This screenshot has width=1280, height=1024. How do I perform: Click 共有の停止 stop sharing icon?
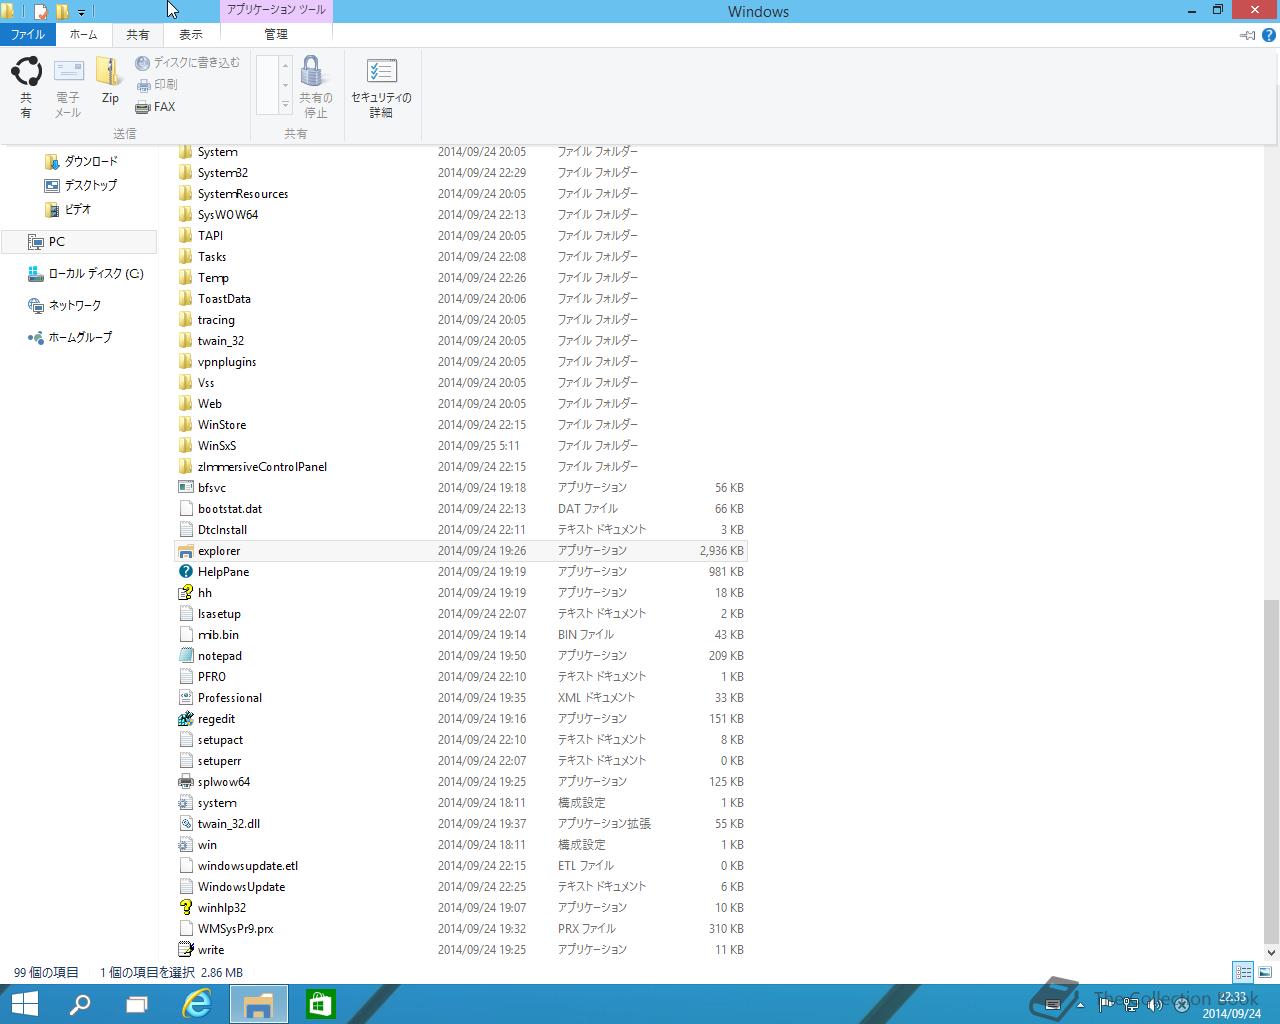coord(315,86)
